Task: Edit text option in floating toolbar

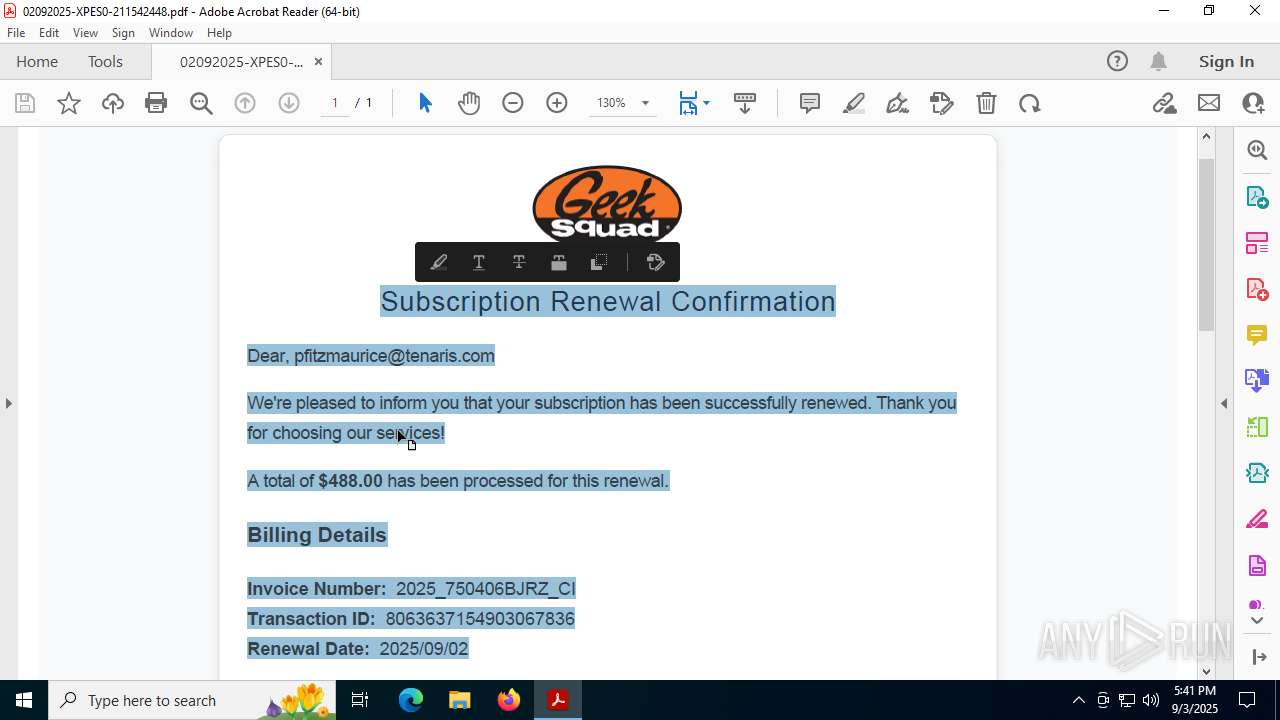Action: [656, 262]
